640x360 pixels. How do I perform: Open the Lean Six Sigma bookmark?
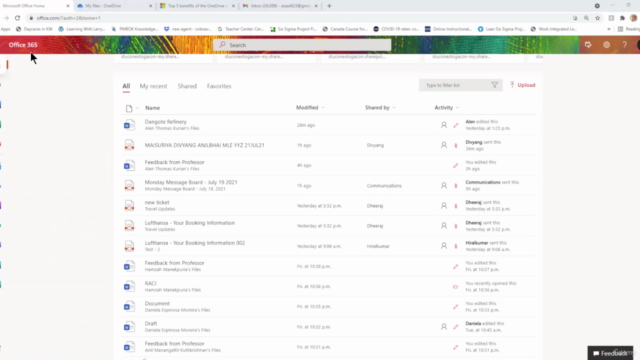pyautogui.click(x=501, y=29)
